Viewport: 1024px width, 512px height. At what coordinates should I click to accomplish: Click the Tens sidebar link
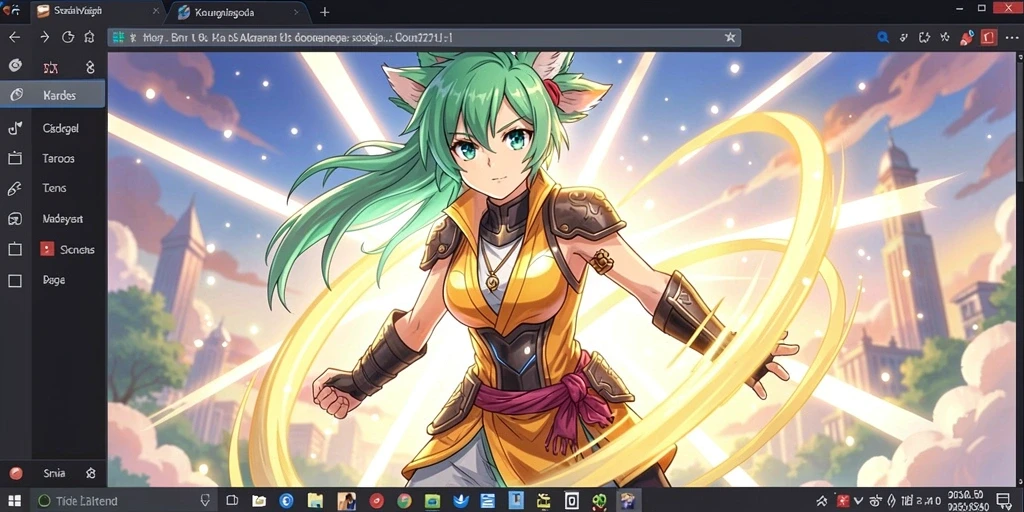[x=53, y=188]
